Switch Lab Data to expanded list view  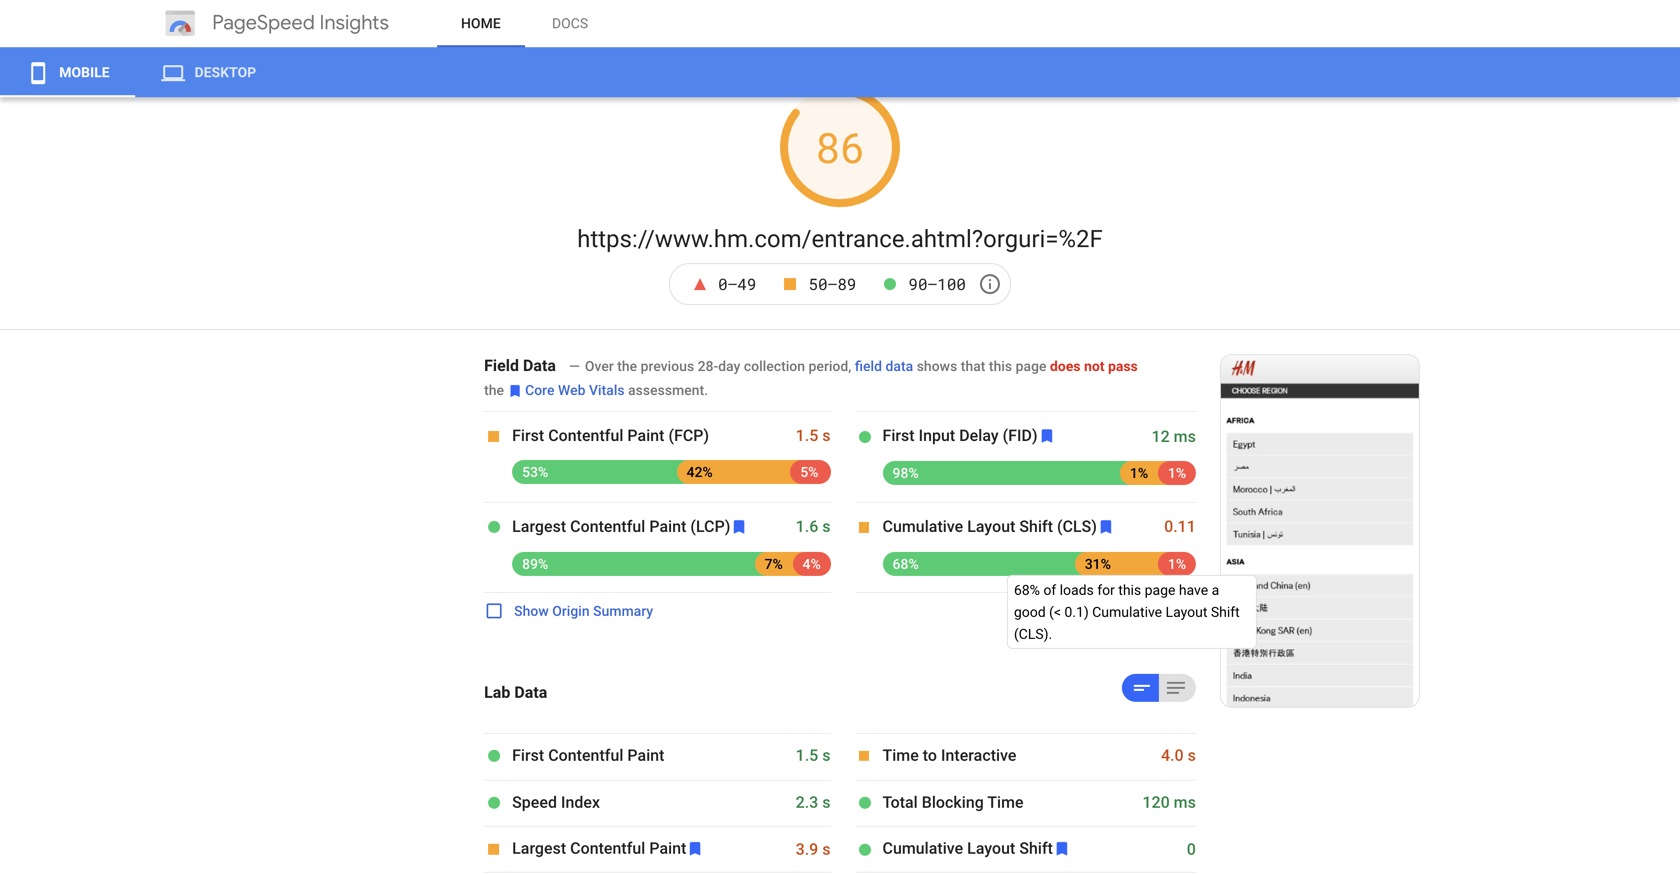(1177, 688)
